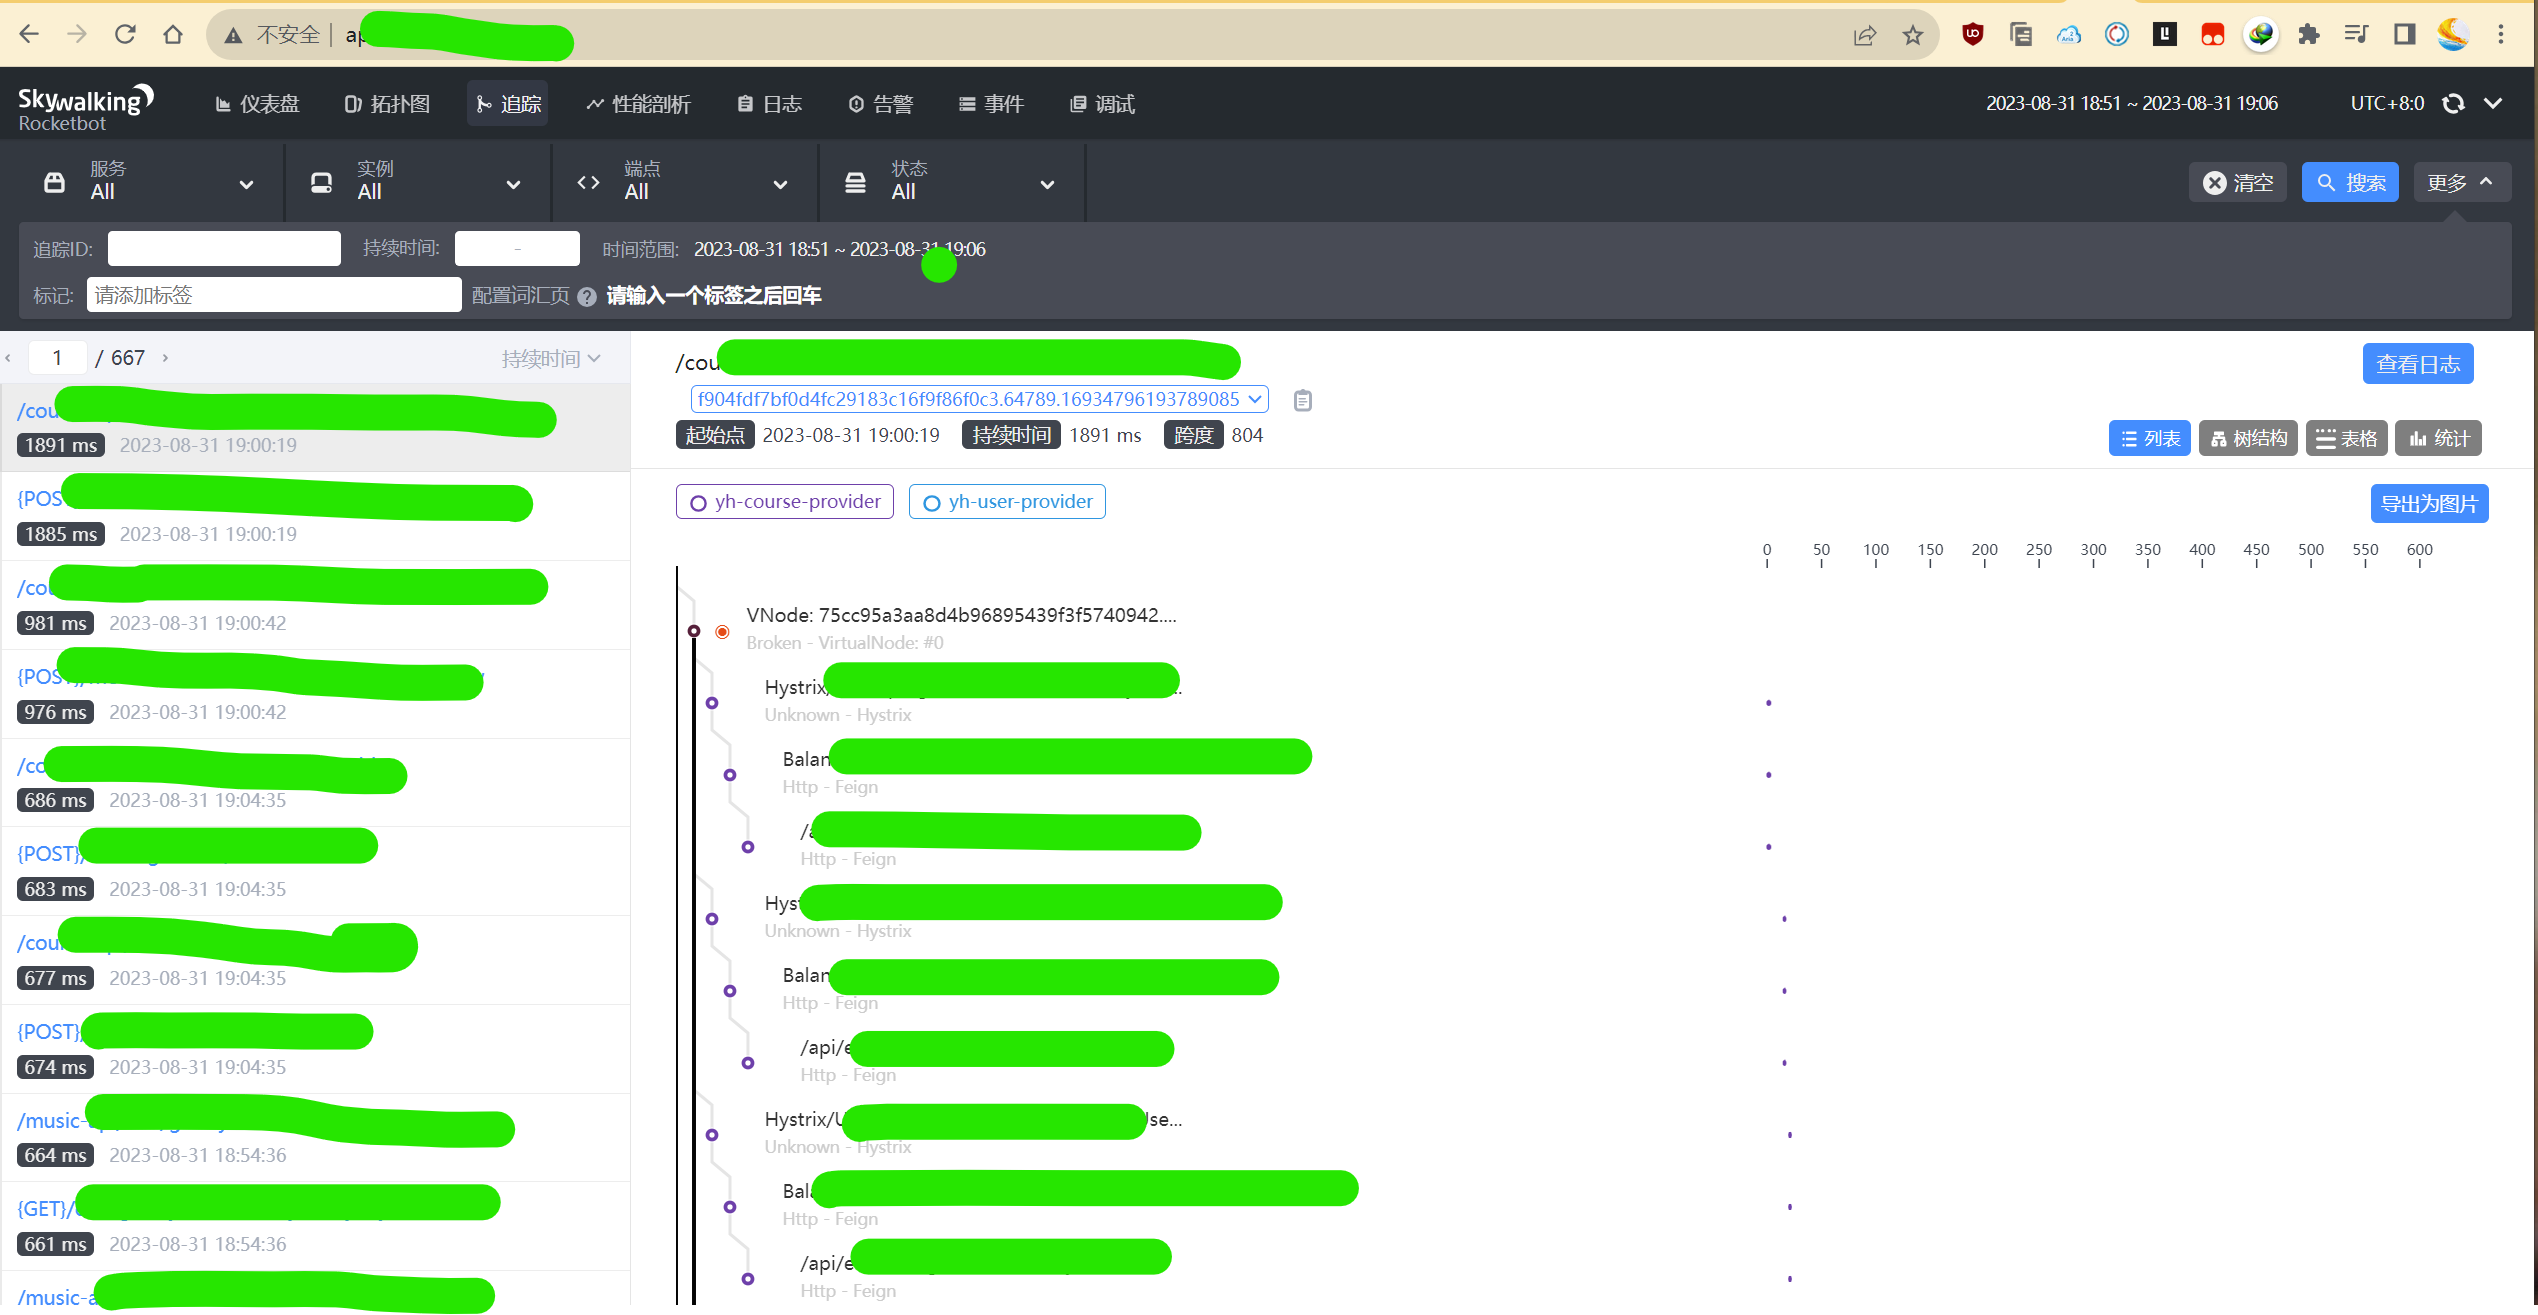Go to the 日志 log tab
This screenshot has height=1315, width=2538.
pyautogui.click(x=769, y=104)
